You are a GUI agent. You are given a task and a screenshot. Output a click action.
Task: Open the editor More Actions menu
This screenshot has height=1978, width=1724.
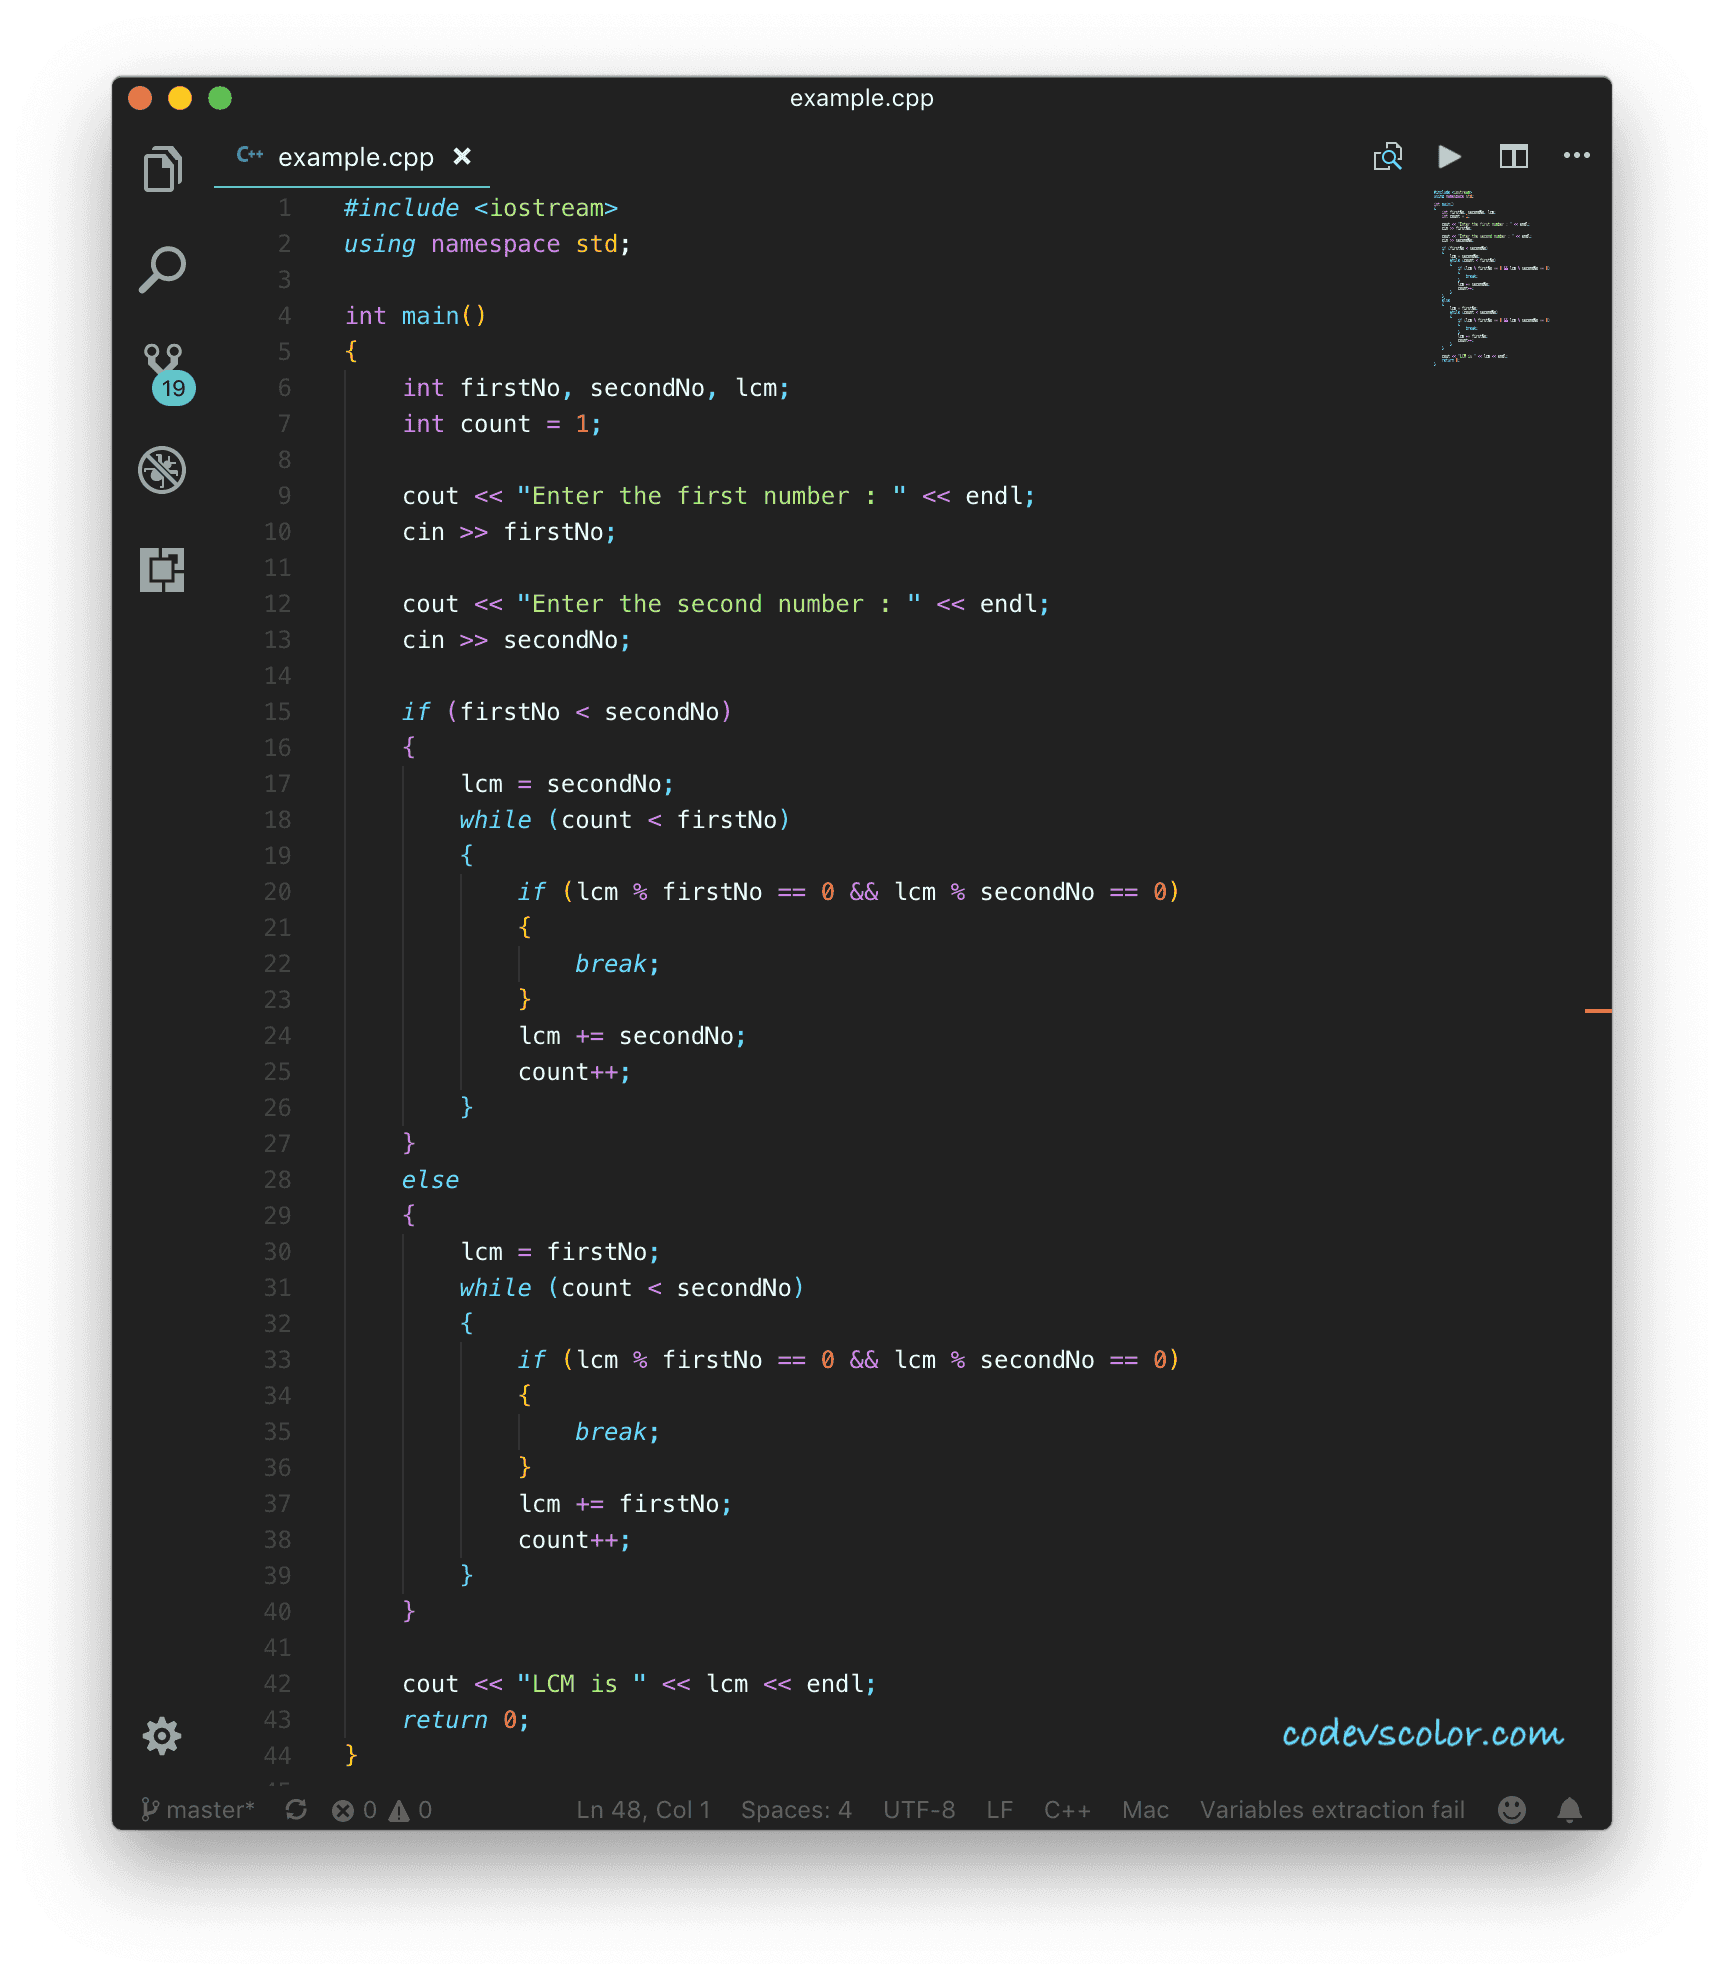[x=1576, y=156]
